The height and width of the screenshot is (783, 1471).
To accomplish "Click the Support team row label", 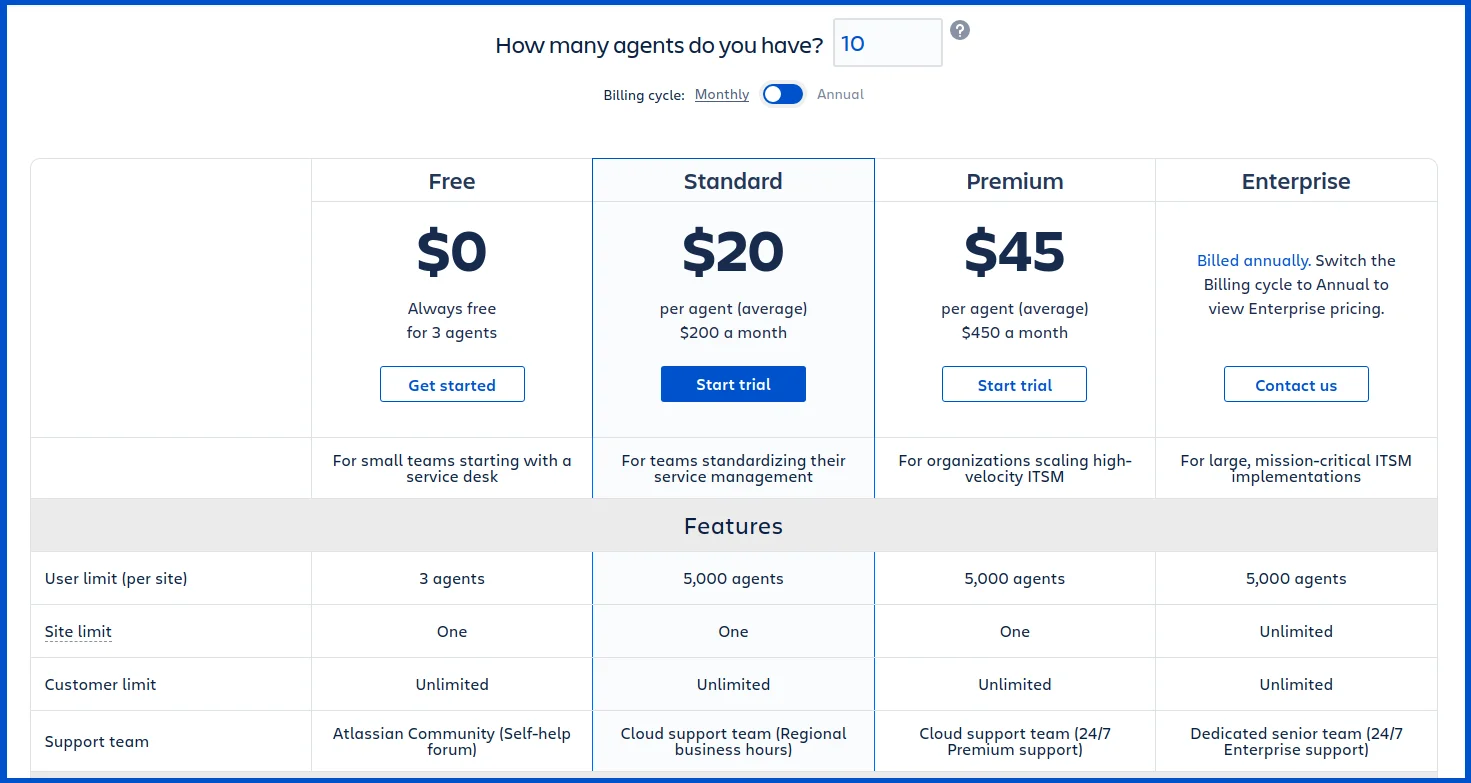I will pyautogui.click(x=97, y=742).
